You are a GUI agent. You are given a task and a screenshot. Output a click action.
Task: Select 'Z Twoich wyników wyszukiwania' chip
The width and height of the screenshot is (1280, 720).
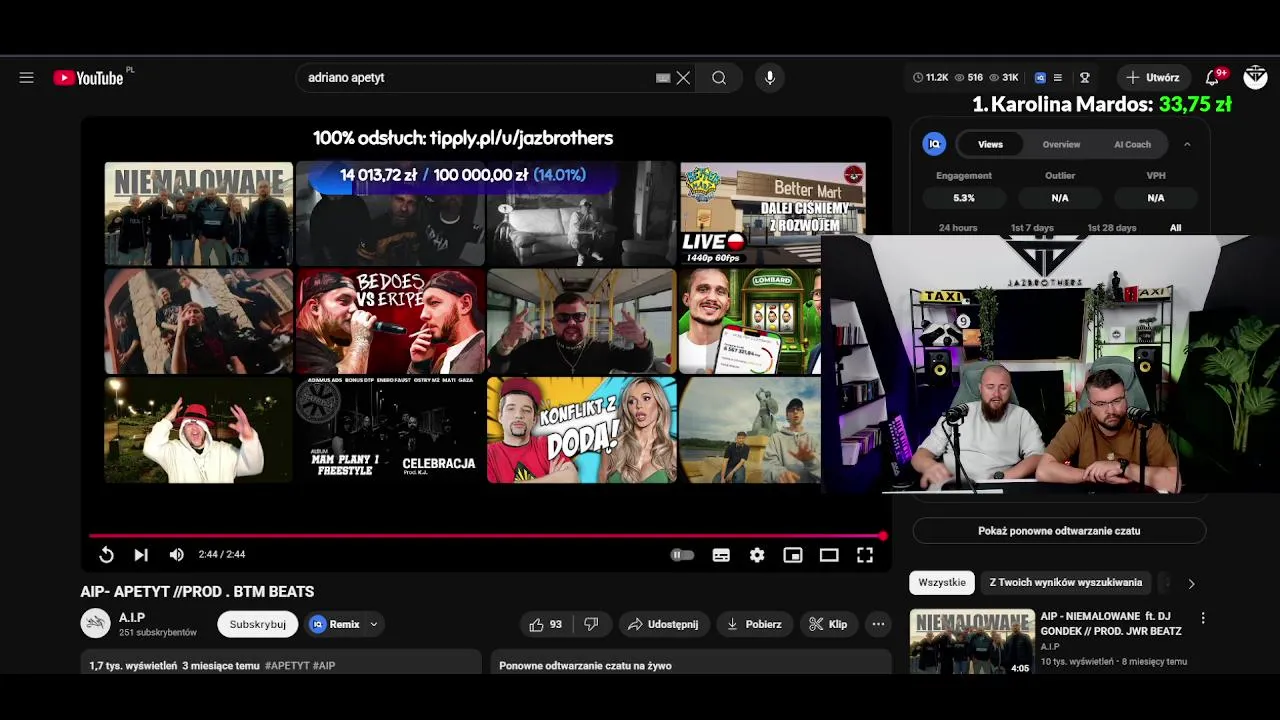(1066, 582)
